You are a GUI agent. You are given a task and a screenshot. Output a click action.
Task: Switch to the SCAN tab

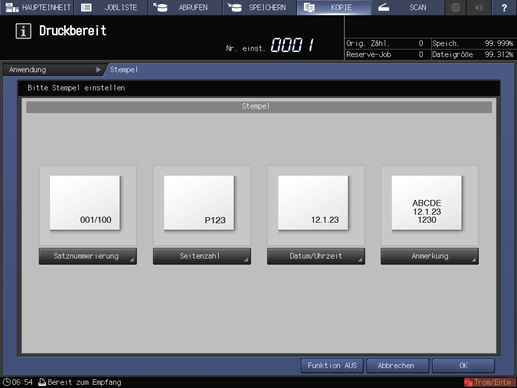(407, 7)
